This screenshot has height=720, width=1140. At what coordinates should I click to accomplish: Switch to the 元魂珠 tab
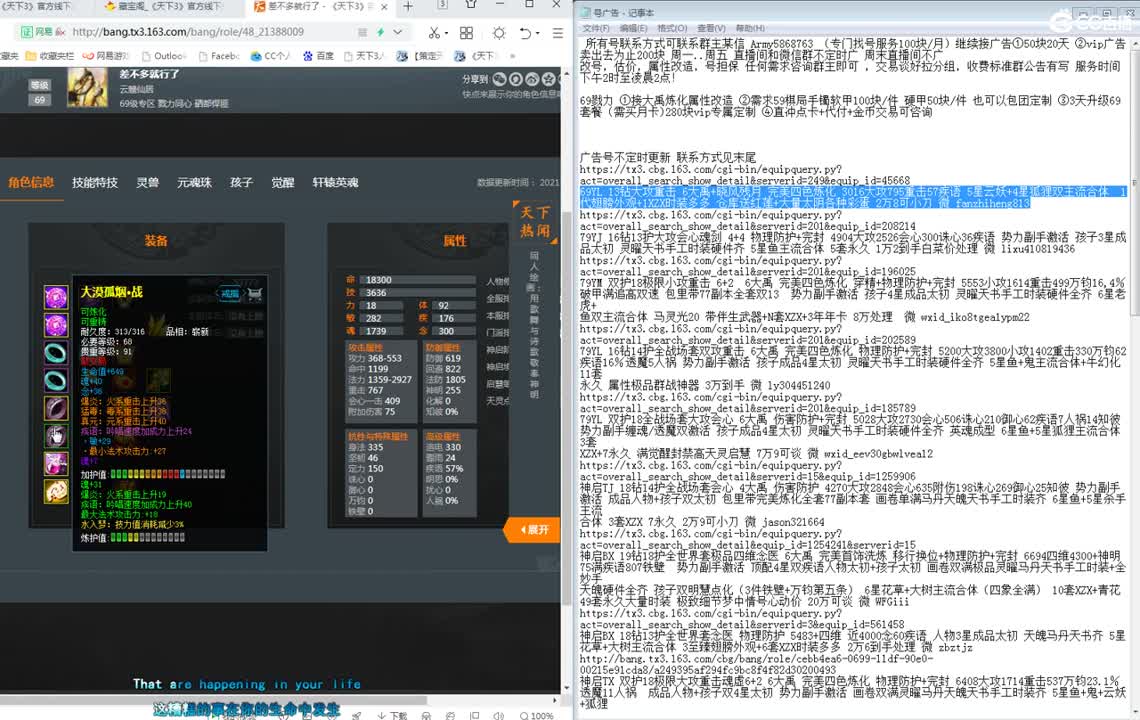[x=194, y=182]
